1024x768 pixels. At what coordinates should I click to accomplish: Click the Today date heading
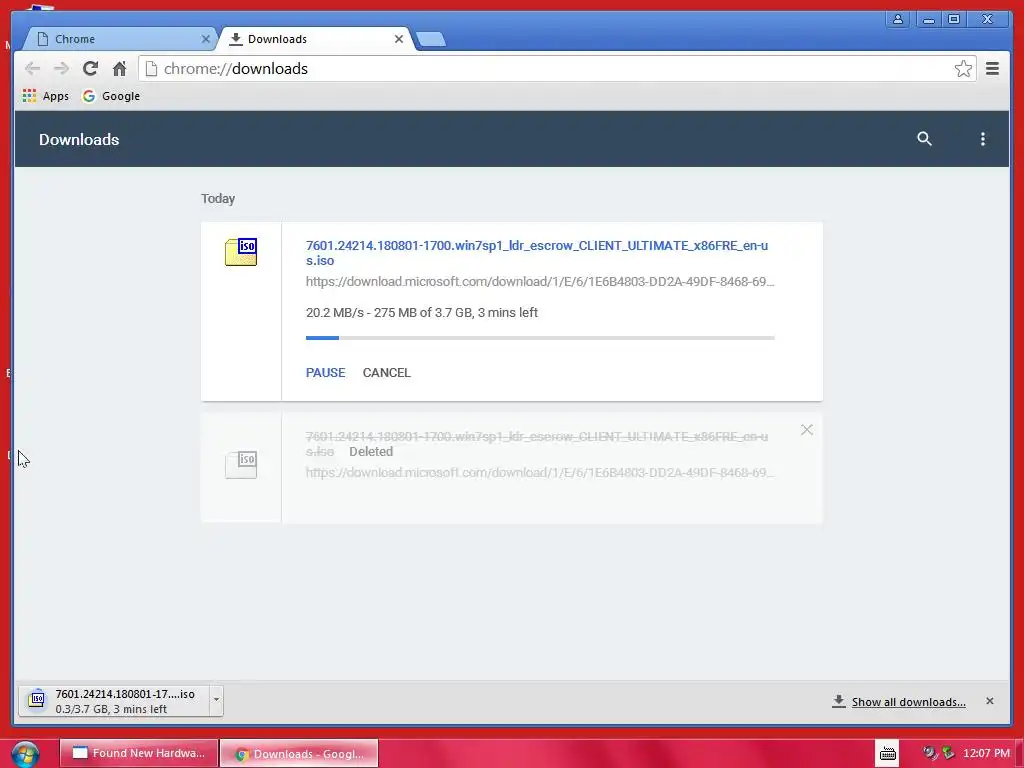point(217,199)
